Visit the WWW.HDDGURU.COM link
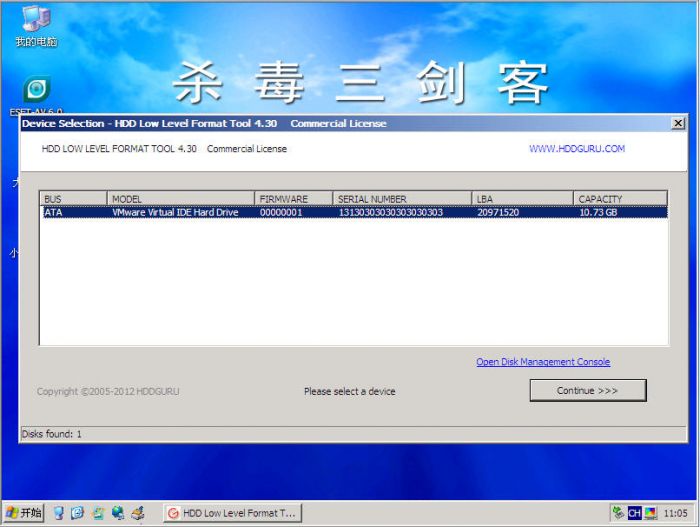700x527 pixels. click(577, 149)
